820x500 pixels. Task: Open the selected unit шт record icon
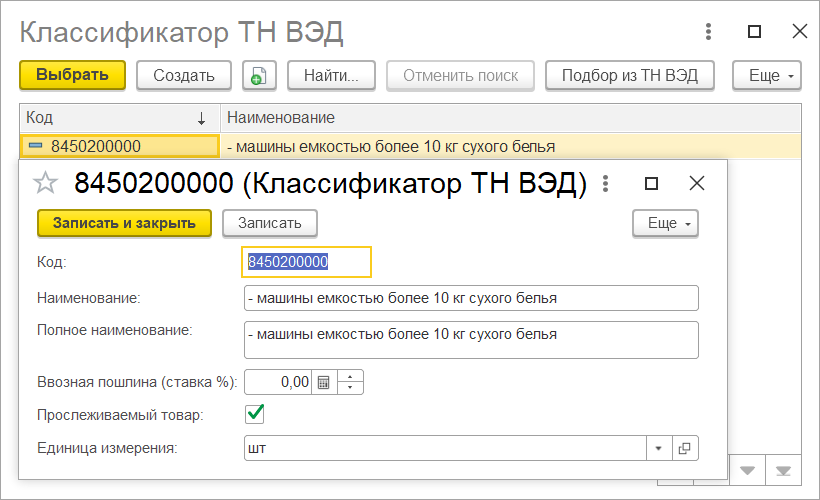(685, 448)
